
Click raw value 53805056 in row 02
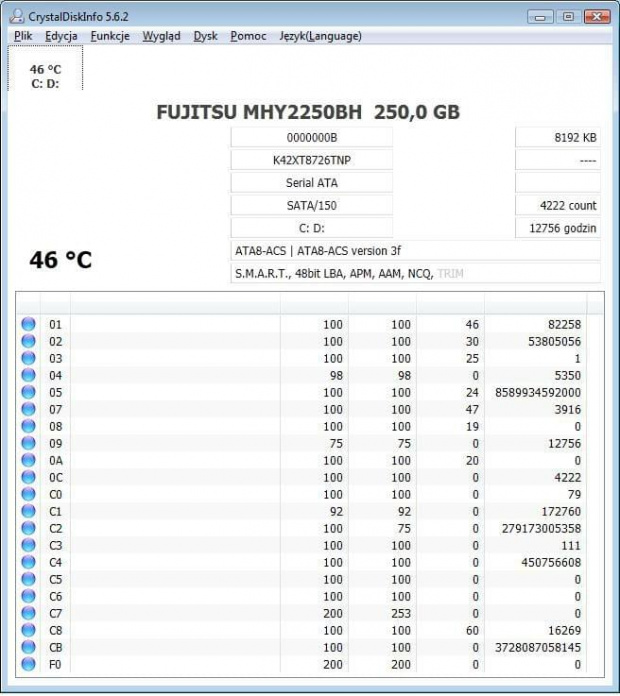click(x=554, y=341)
